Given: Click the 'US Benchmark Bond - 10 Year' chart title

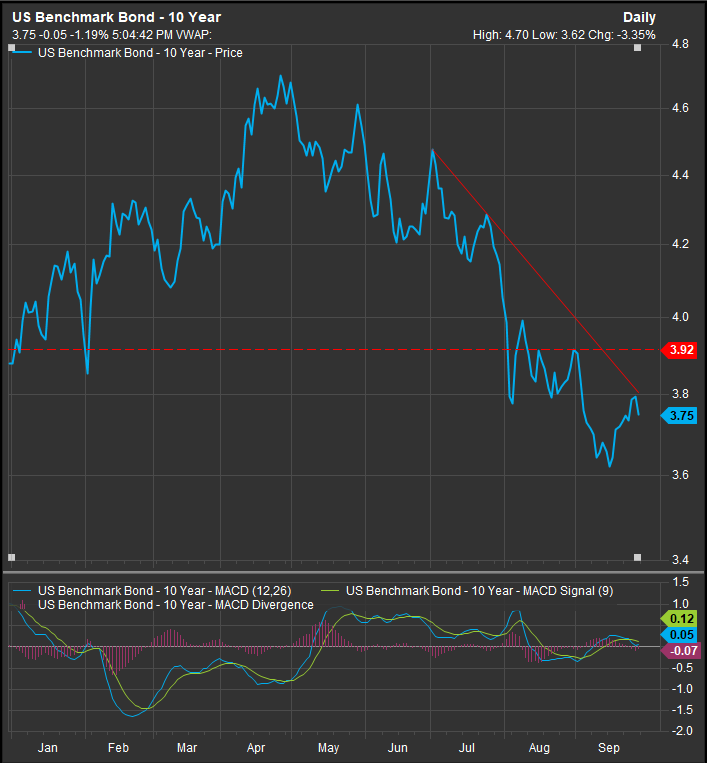Looking at the screenshot, I should (116, 18).
